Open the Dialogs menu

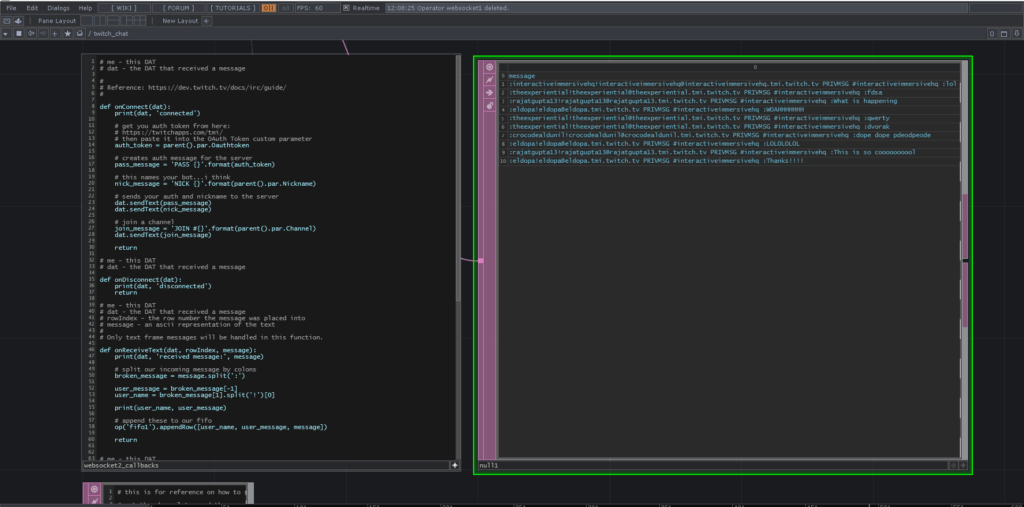(58, 8)
